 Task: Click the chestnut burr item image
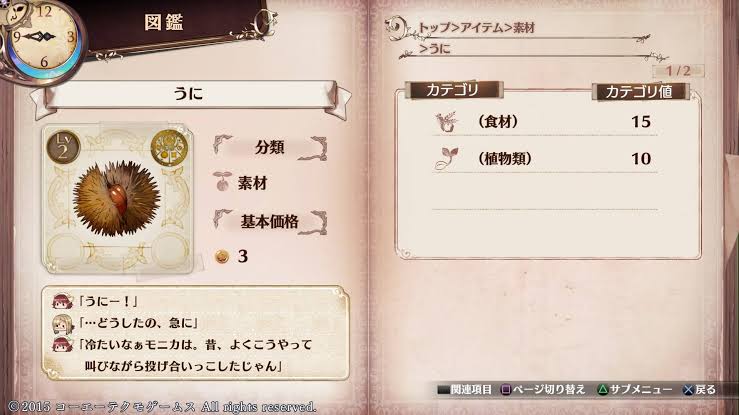pyautogui.click(x=116, y=198)
